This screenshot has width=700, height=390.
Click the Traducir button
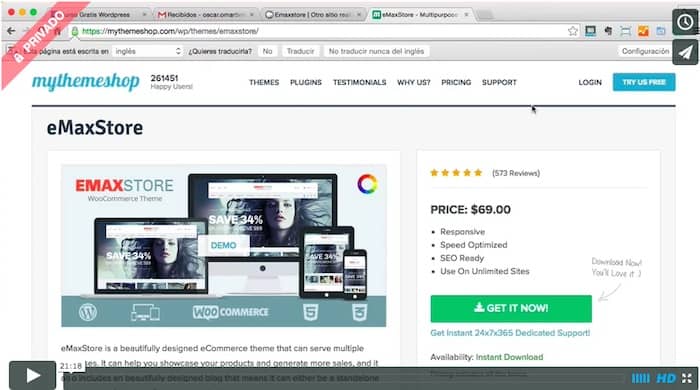(300, 51)
